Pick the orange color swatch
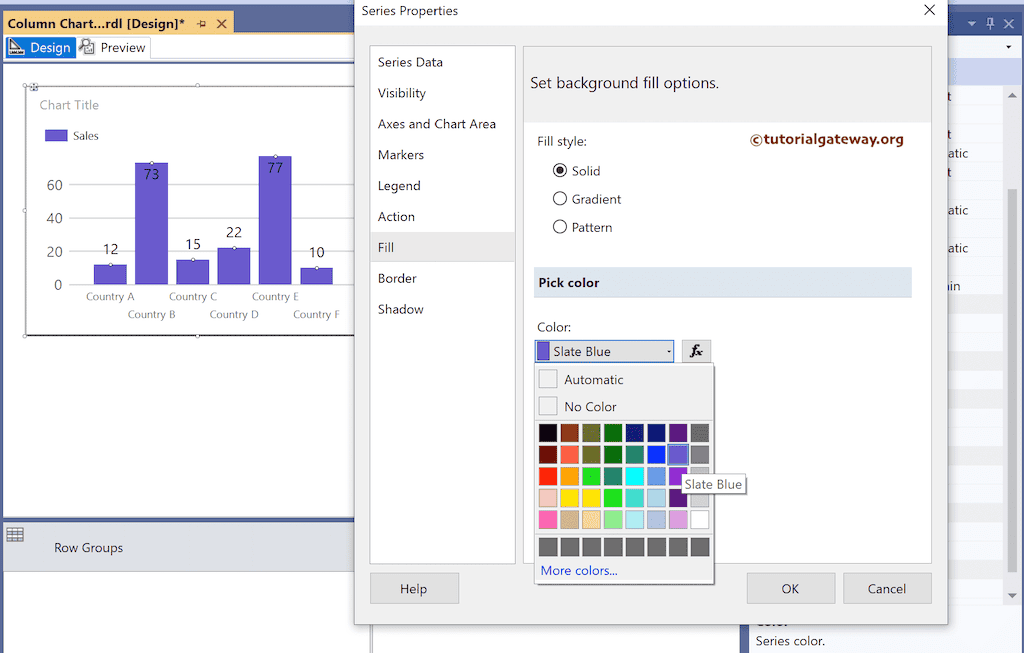 (x=569, y=476)
